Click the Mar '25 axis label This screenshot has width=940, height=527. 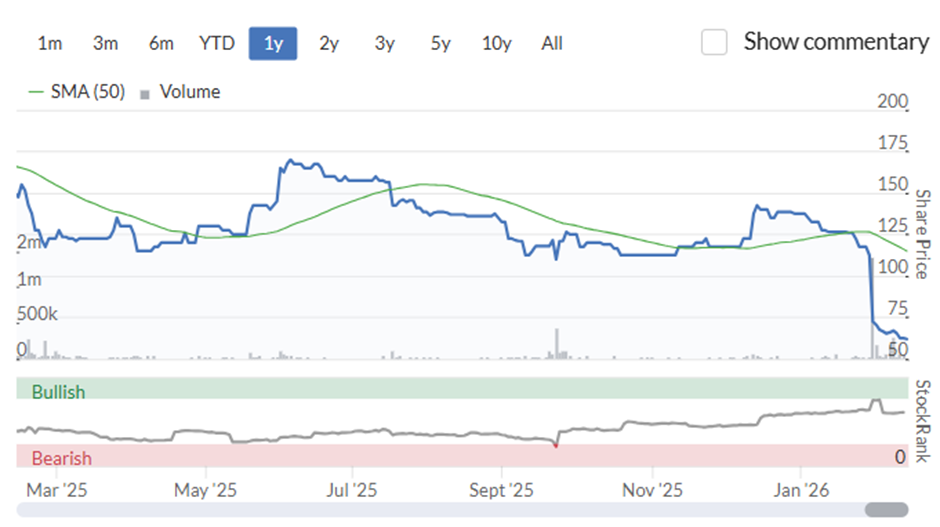(x=57, y=490)
